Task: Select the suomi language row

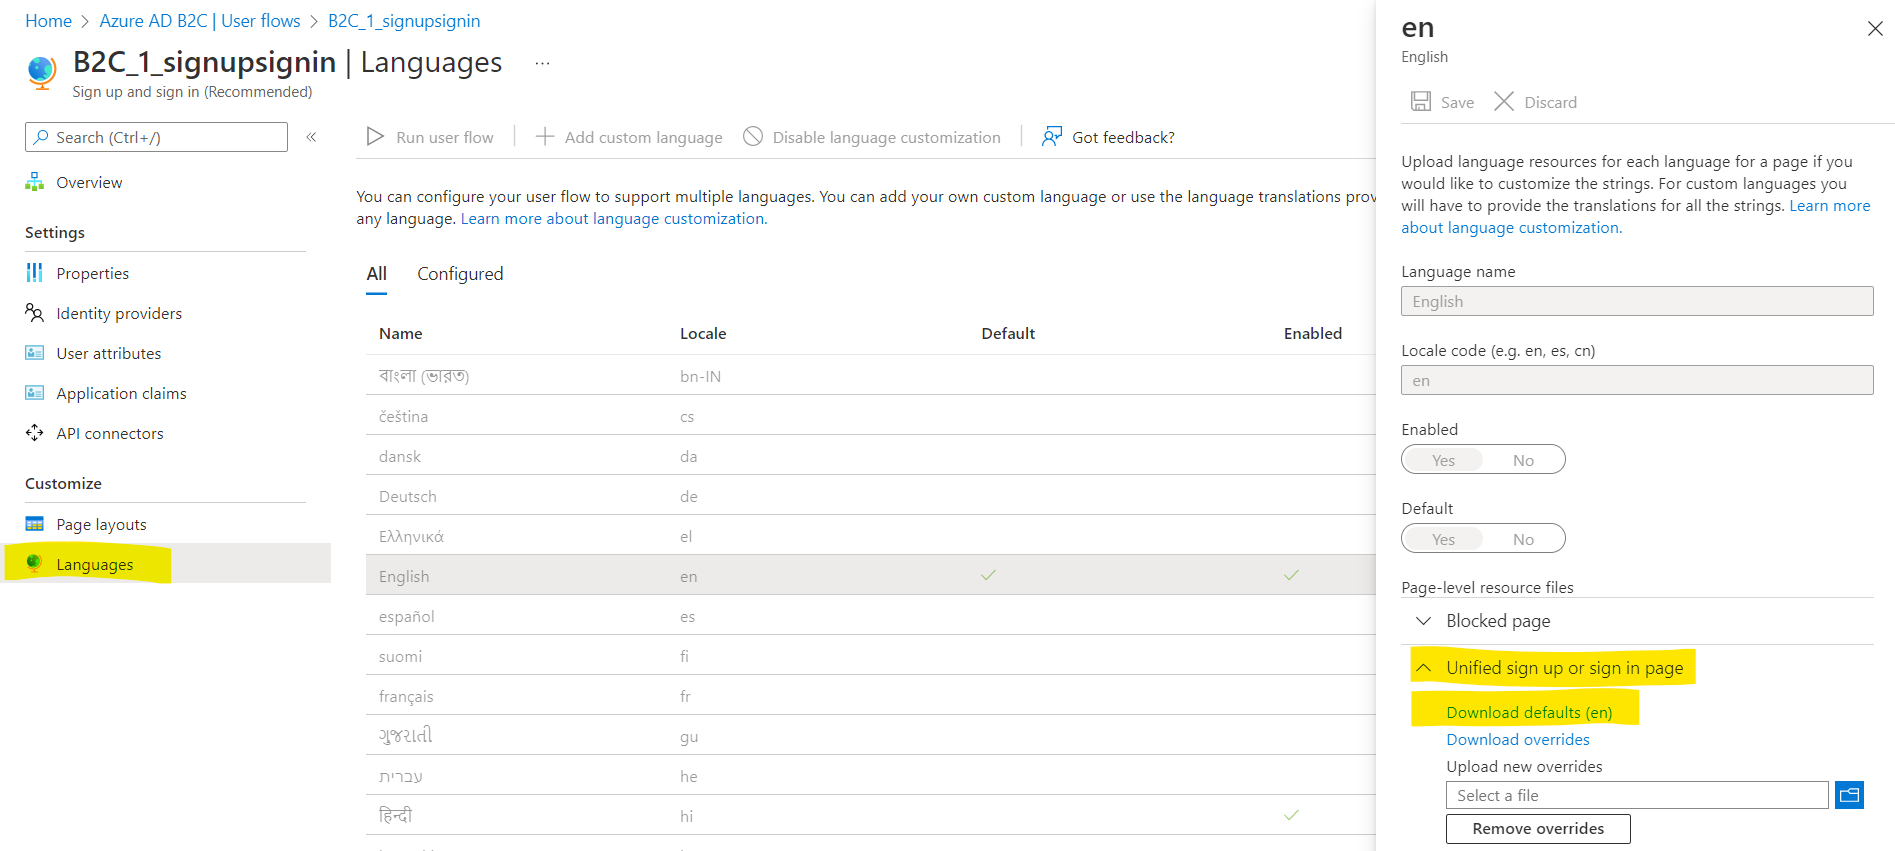Action: pyautogui.click(x=870, y=656)
